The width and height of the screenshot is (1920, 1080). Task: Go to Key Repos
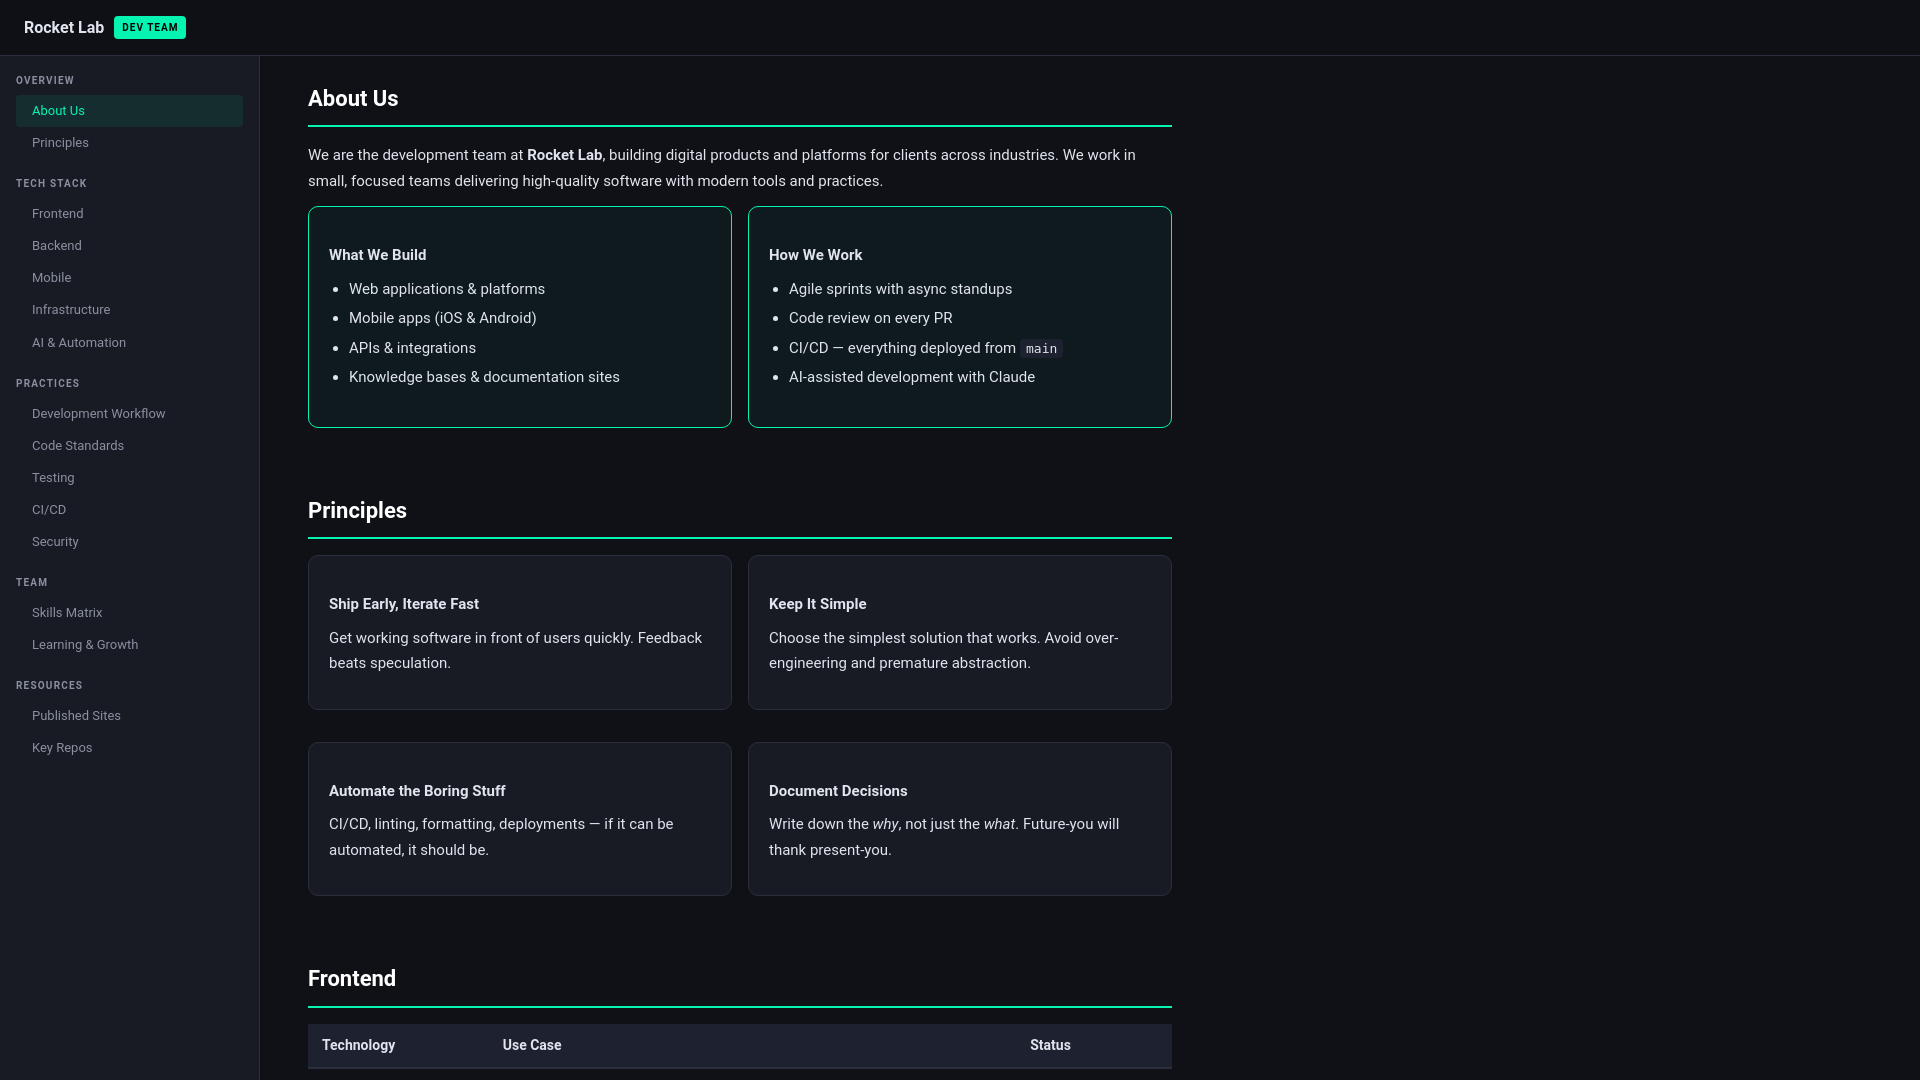(x=129, y=748)
